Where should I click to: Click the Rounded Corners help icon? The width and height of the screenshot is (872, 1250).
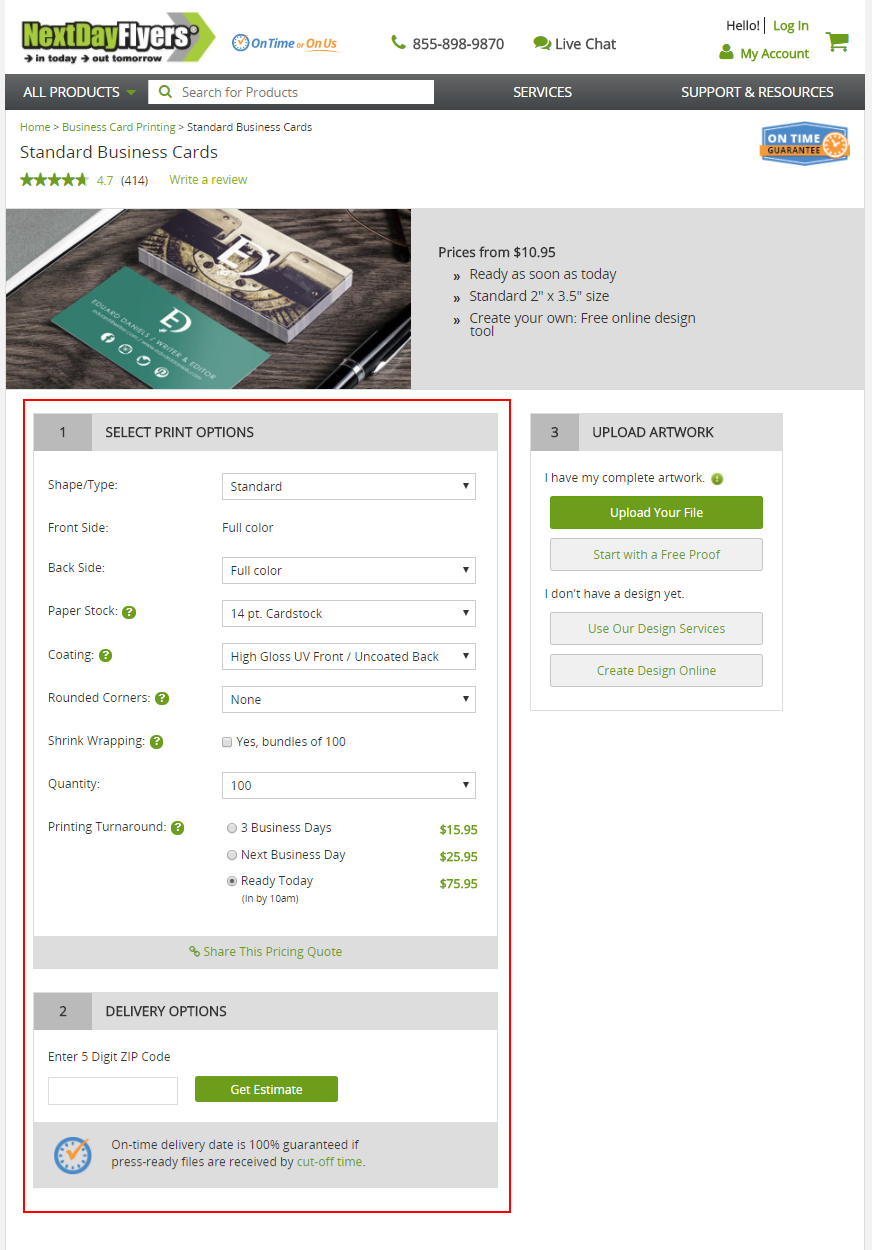[x=162, y=699]
